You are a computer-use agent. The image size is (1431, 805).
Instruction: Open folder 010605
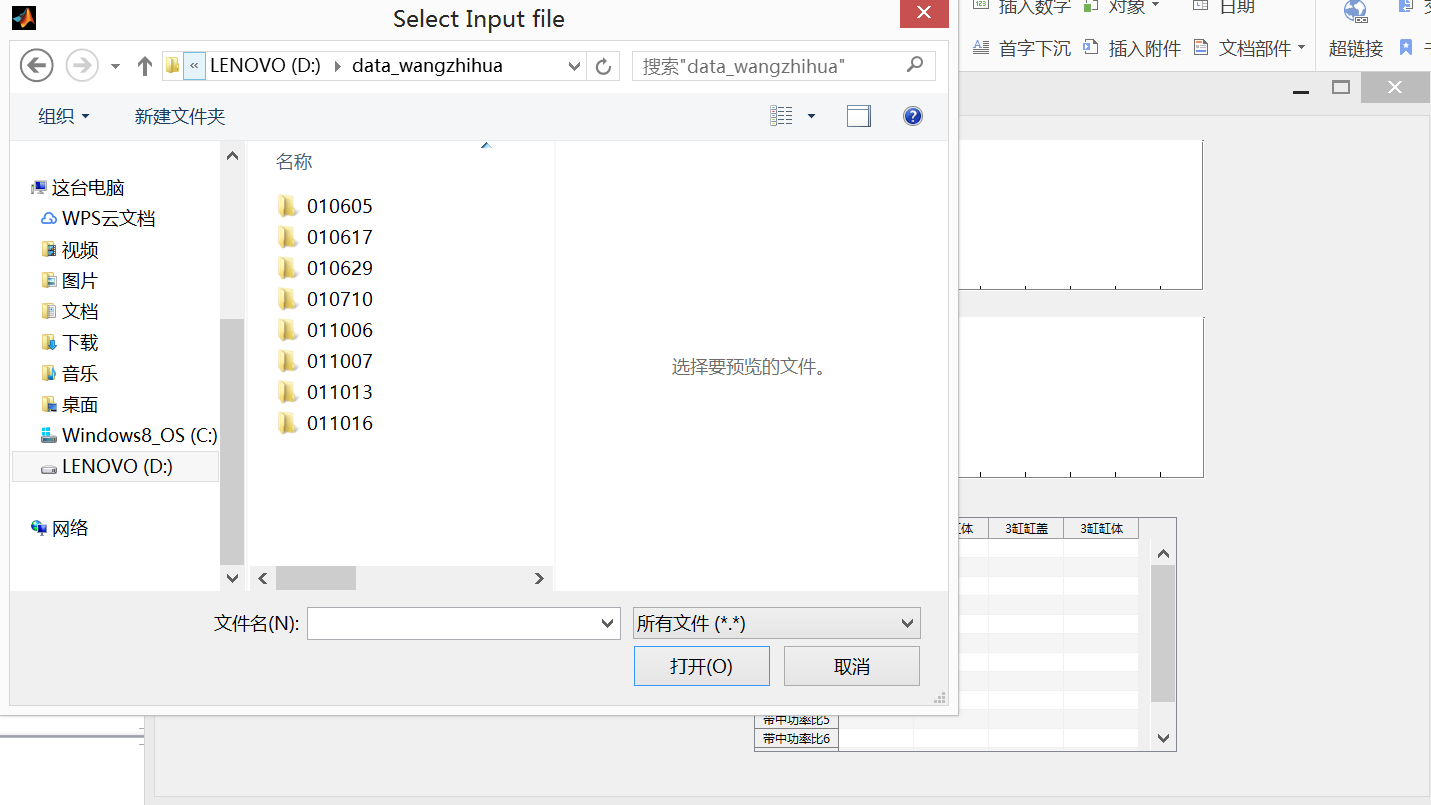click(x=339, y=206)
